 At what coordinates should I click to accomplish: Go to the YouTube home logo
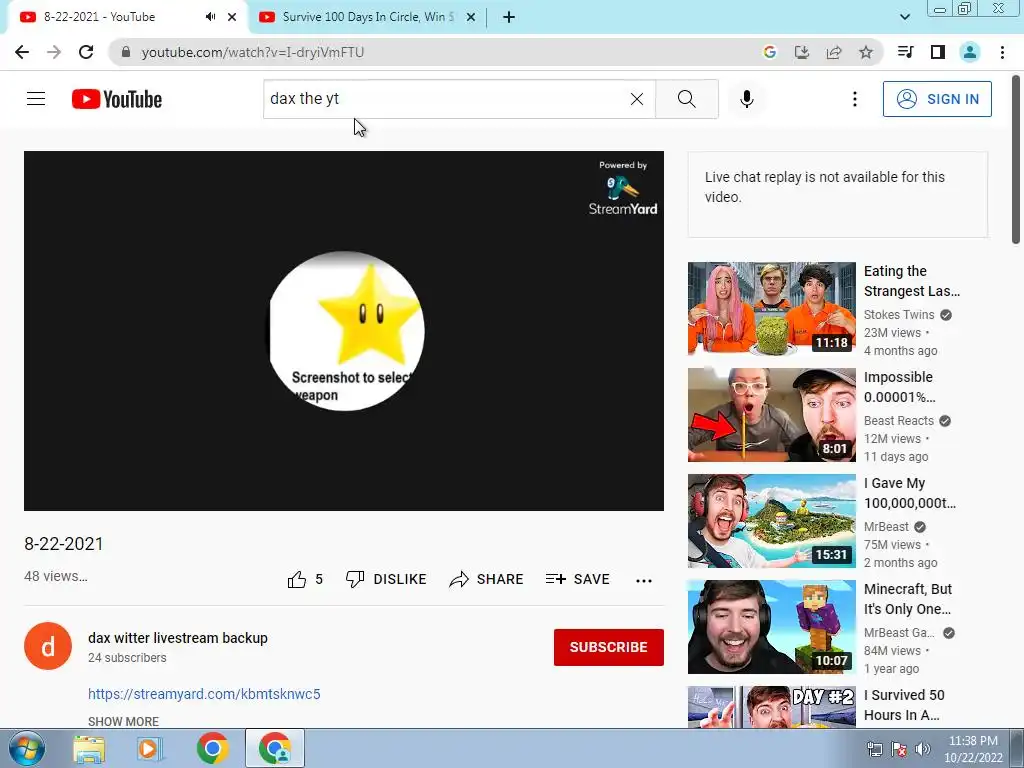[x=117, y=99]
